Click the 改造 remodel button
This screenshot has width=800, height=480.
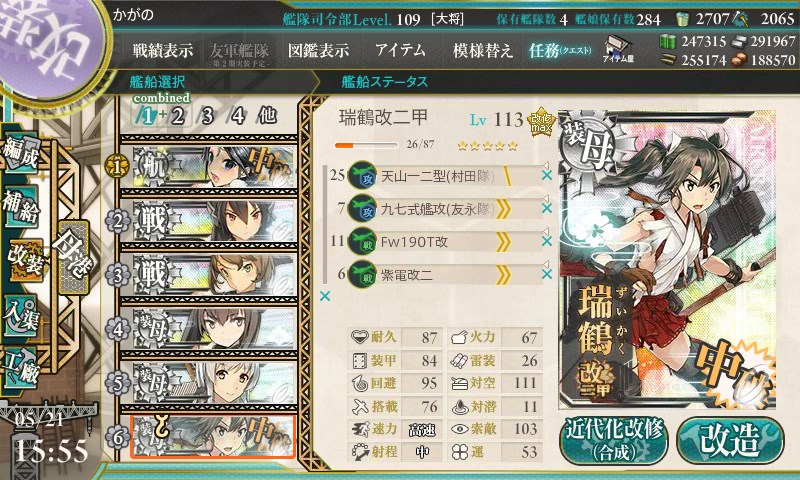[x=730, y=440]
